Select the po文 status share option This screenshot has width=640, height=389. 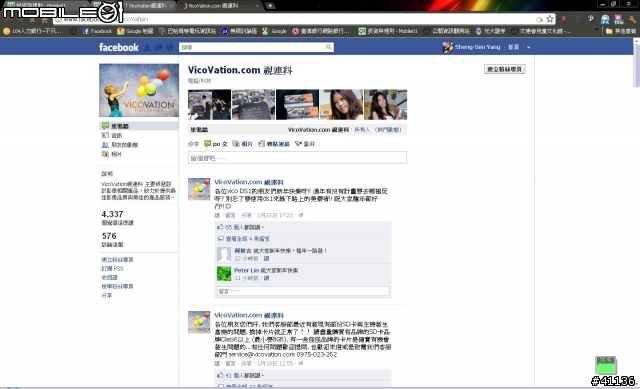(216, 144)
